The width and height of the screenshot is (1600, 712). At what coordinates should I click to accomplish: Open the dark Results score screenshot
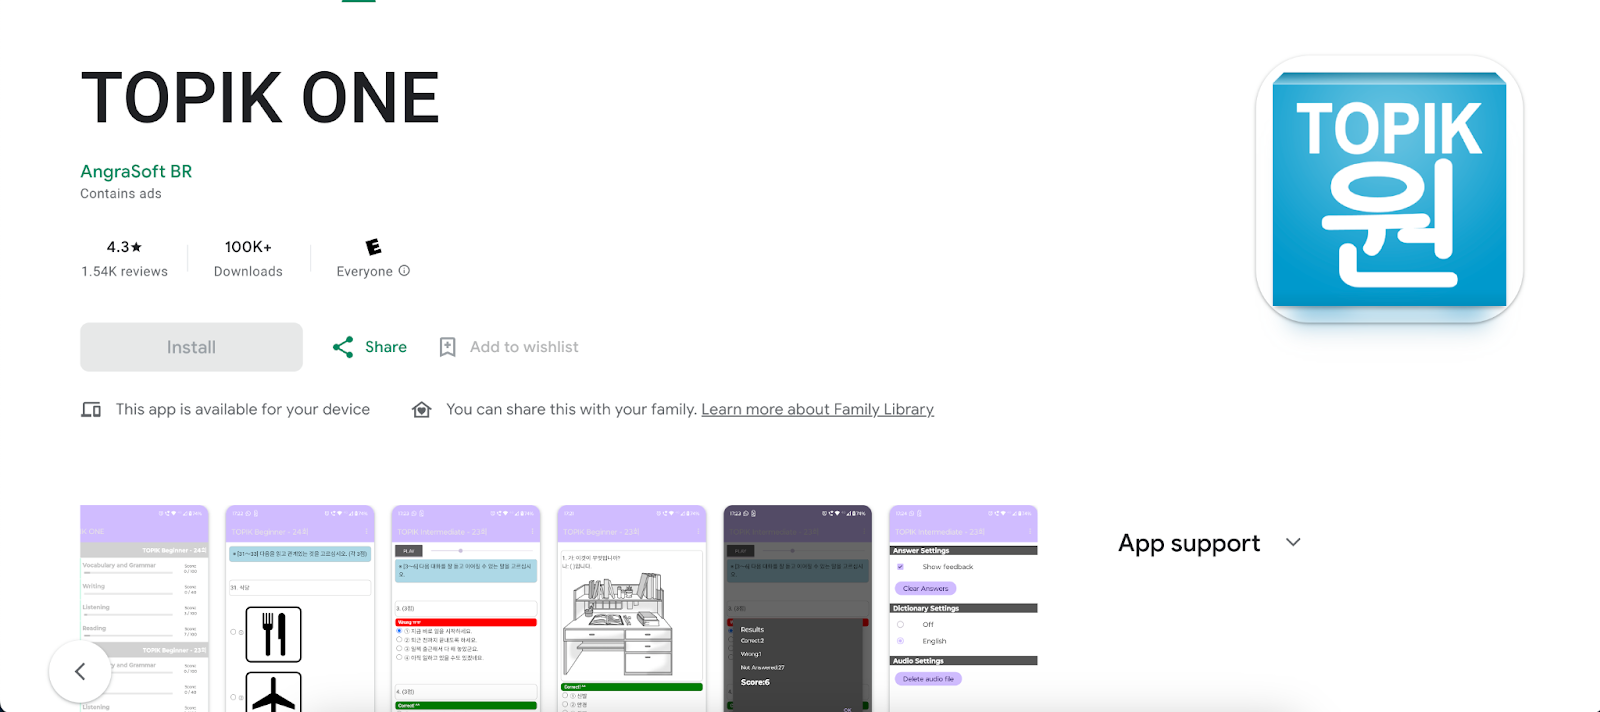tap(798, 608)
